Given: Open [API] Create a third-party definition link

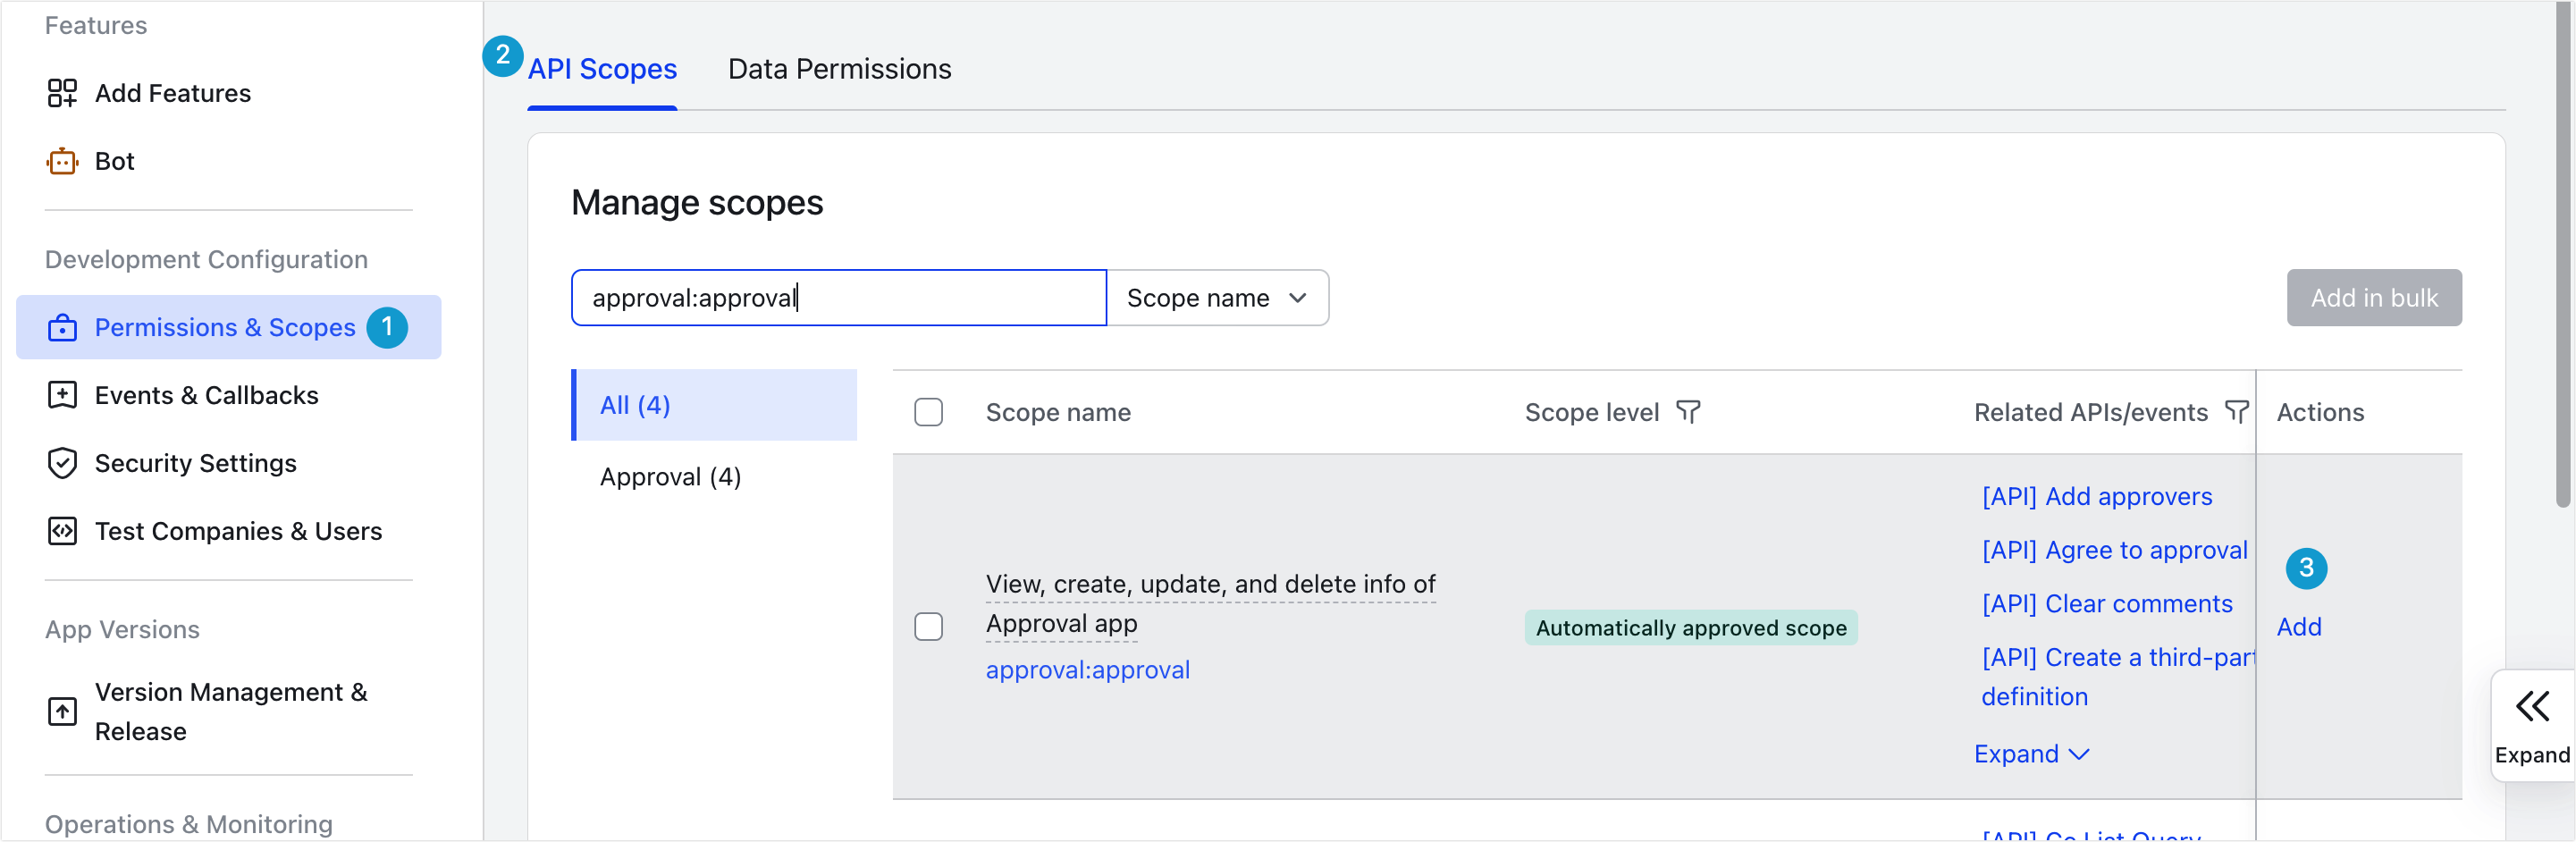Looking at the screenshot, I should click(x=2117, y=677).
